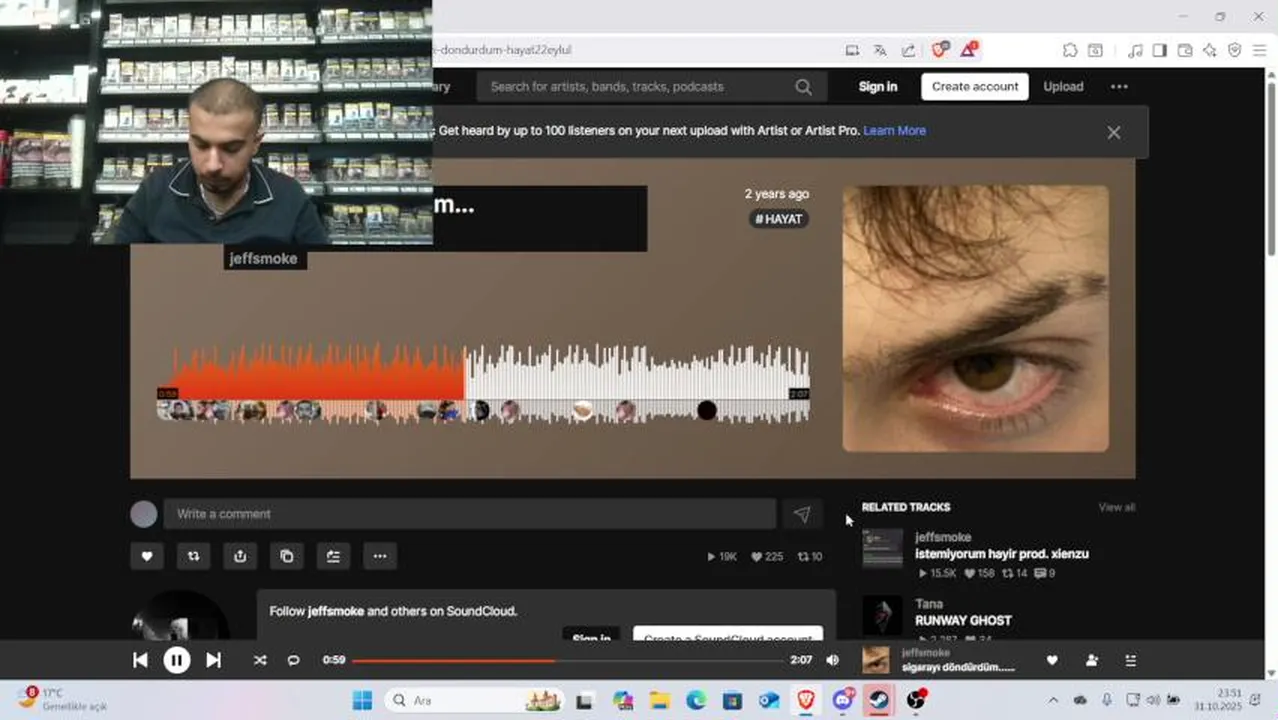Viewport: 1278px width, 720px height.
Task: Like the current track in player bar
Action: 1052,660
